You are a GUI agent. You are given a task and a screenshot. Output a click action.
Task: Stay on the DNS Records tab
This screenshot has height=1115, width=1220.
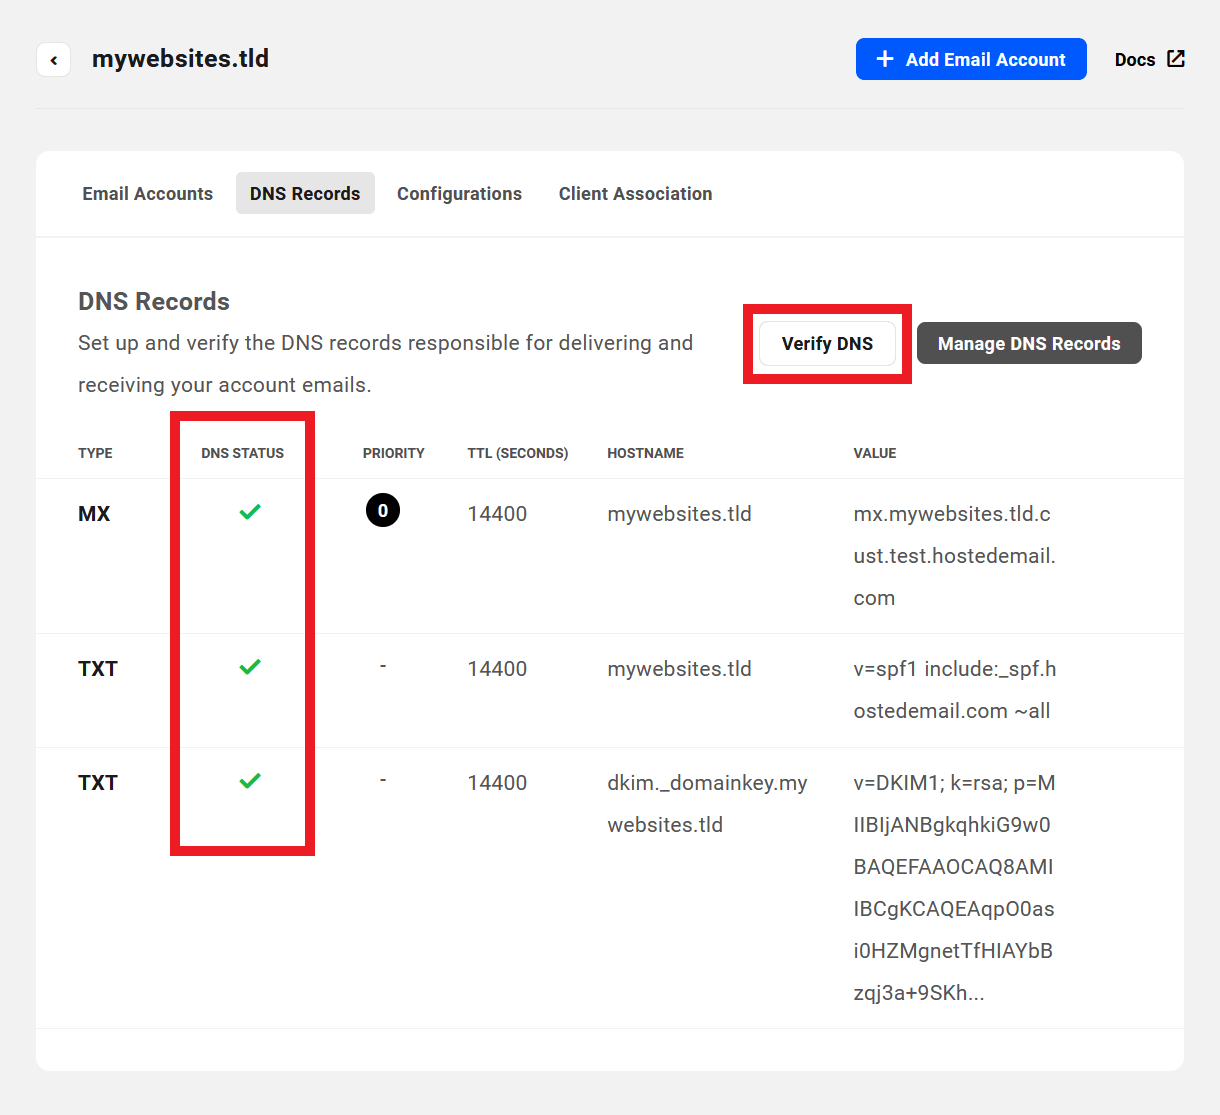click(x=305, y=193)
